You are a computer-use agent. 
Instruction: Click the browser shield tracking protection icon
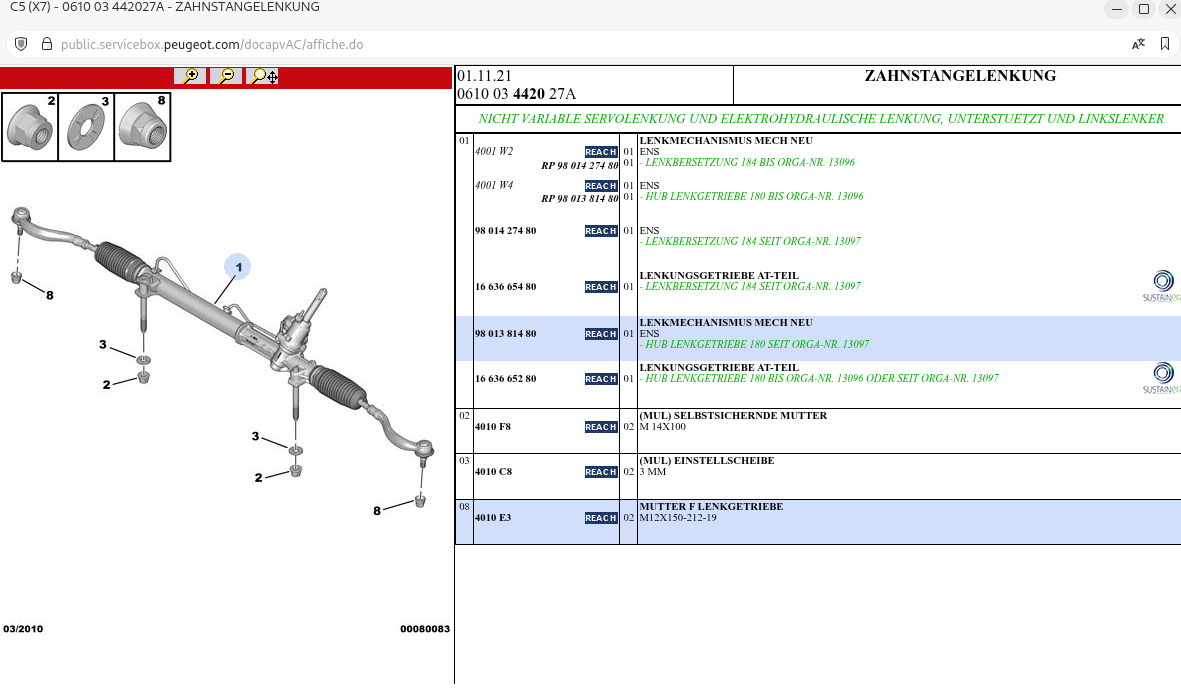[x=21, y=44]
